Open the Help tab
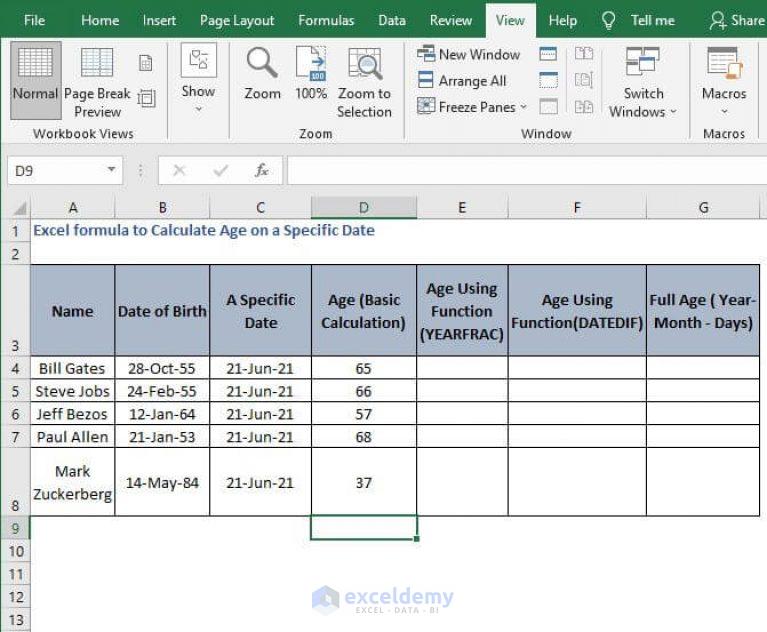767x632 pixels. click(563, 20)
